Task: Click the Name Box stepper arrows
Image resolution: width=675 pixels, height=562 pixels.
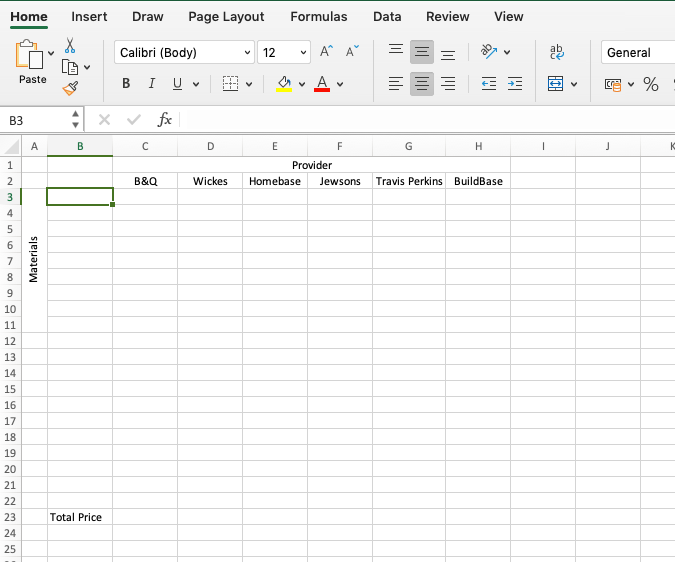Action: pyautogui.click(x=75, y=120)
